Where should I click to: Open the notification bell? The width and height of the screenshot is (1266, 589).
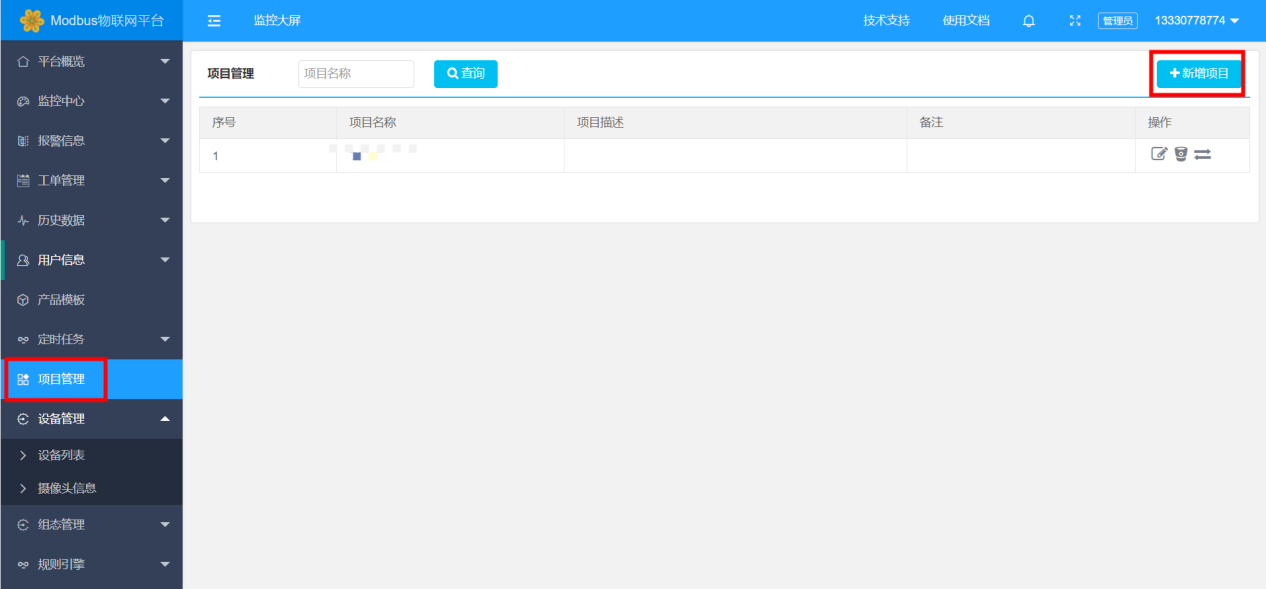coord(1029,21)
